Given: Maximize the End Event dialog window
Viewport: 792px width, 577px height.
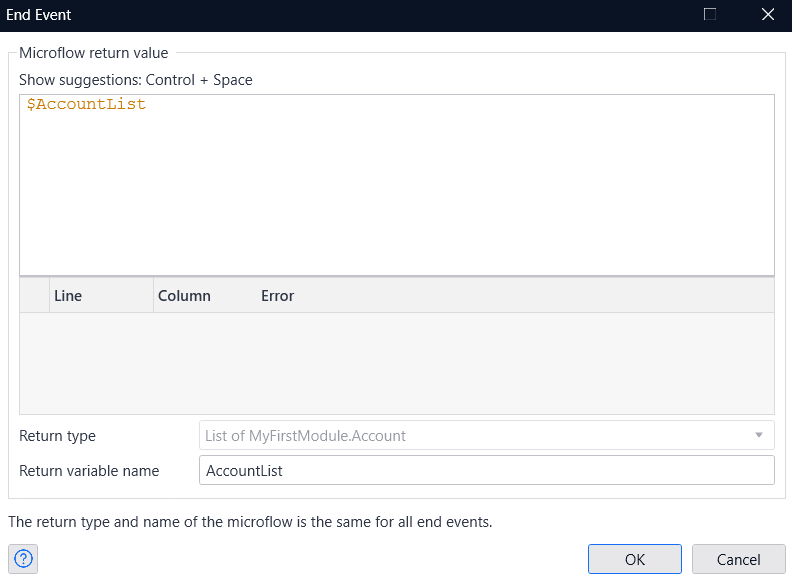Looking at the screenshot, I should coord(710,15).
